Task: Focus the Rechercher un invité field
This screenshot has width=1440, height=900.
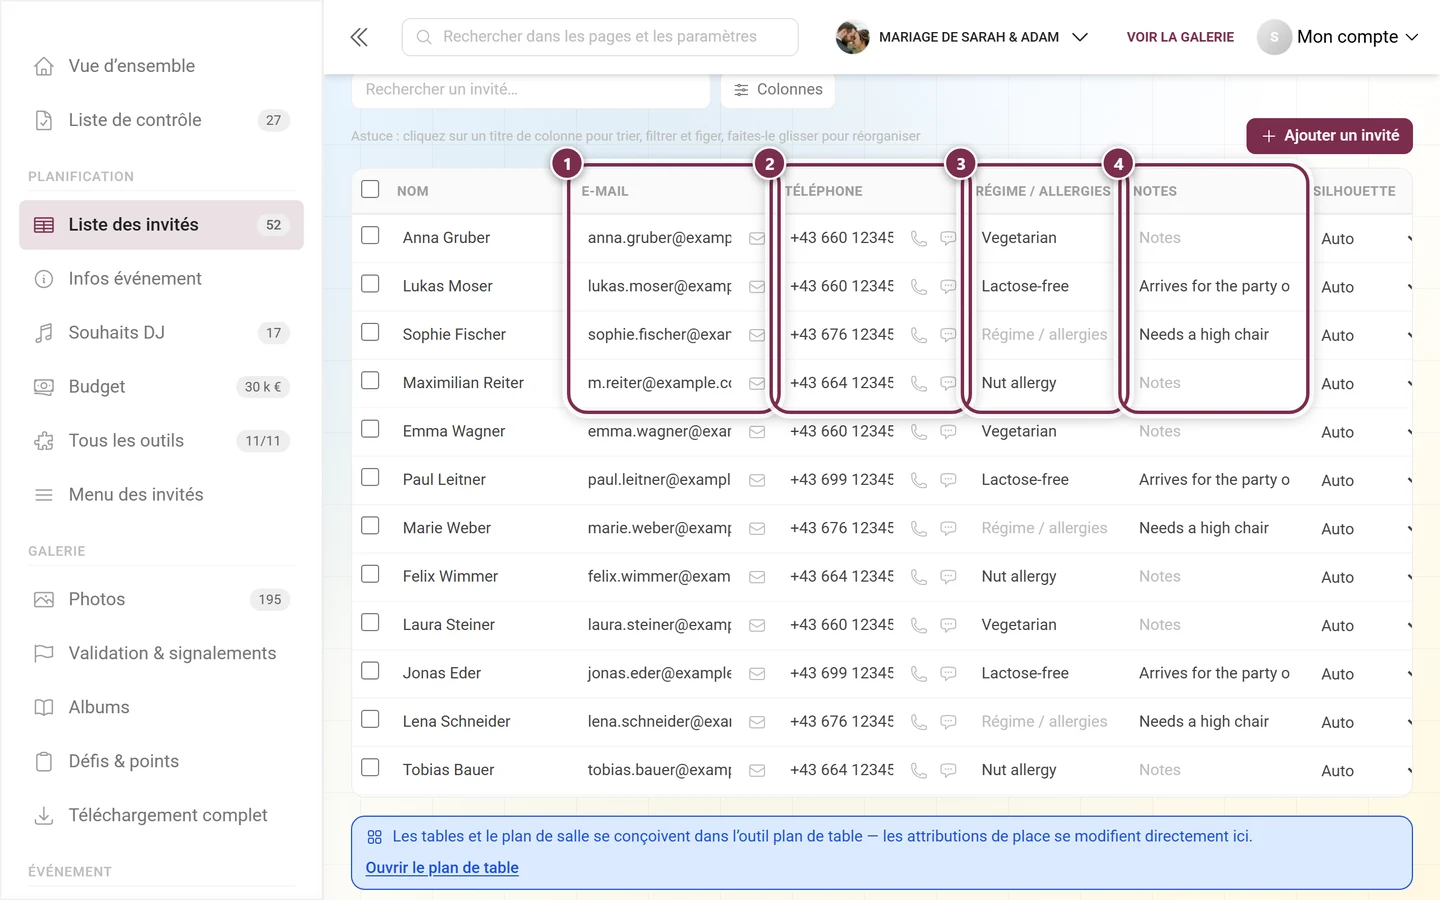Action: tap(531, 90)
